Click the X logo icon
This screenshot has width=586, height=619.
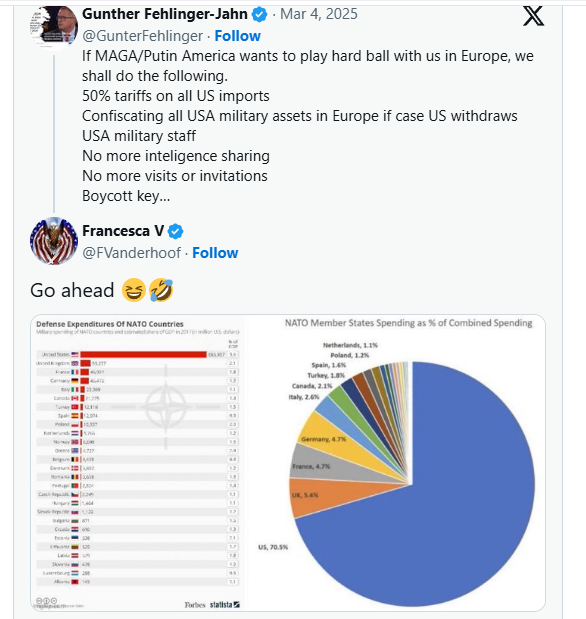(x=533, y=17)
